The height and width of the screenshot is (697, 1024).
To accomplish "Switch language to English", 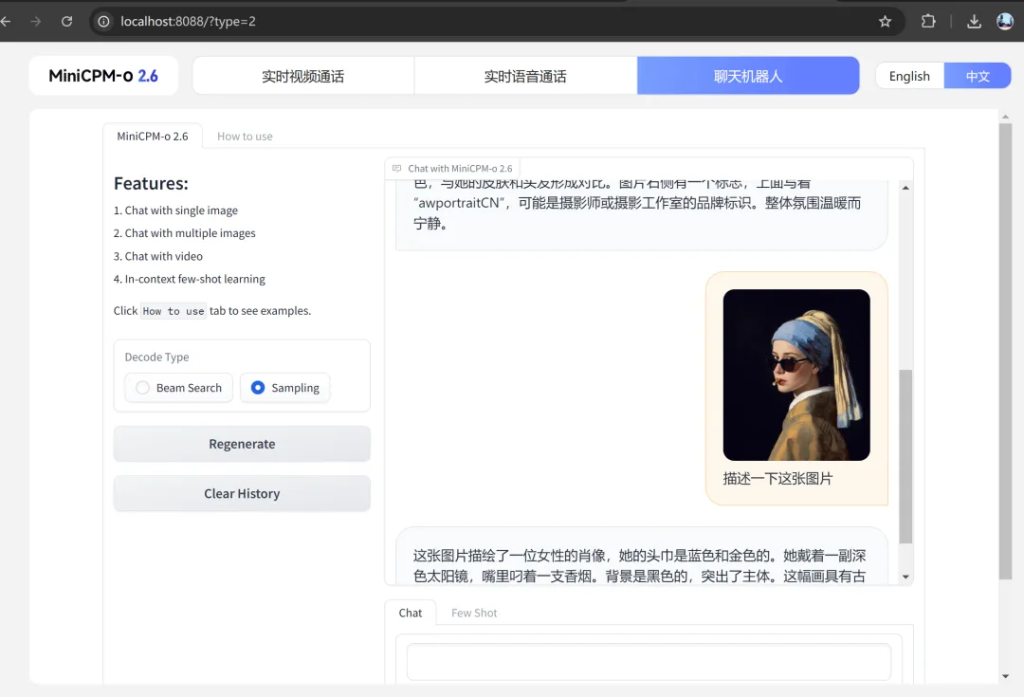I will pyautogui.click(x=909, y=76).
